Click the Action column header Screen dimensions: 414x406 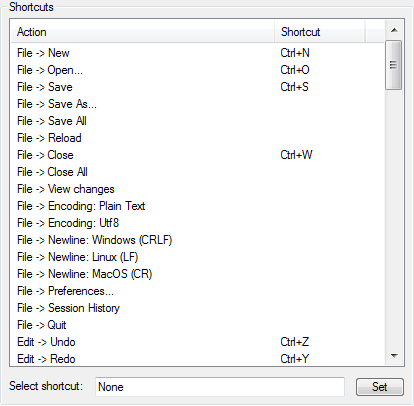[143, 32]
